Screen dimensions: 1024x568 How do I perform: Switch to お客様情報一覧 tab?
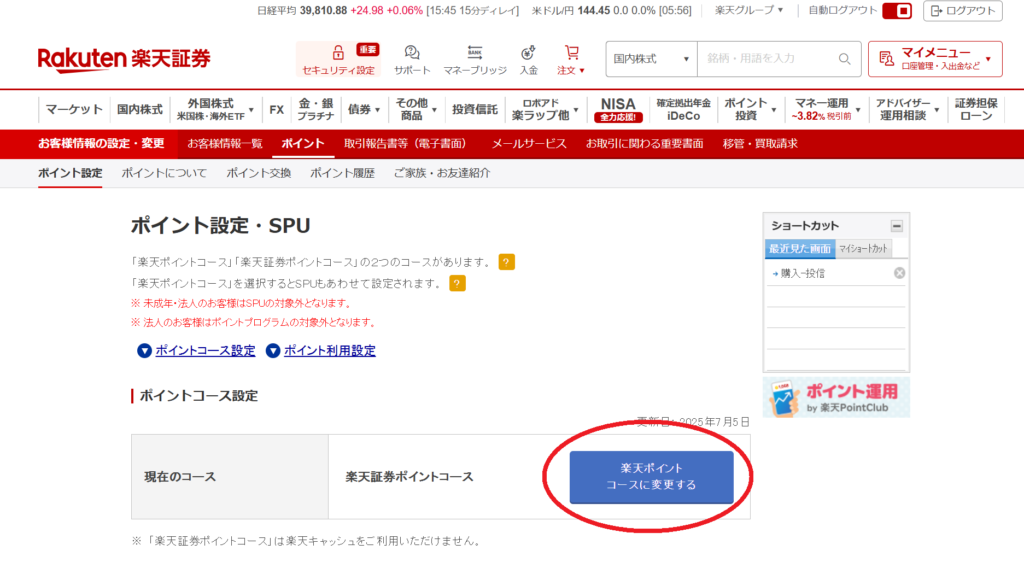(x=225, y=144)
